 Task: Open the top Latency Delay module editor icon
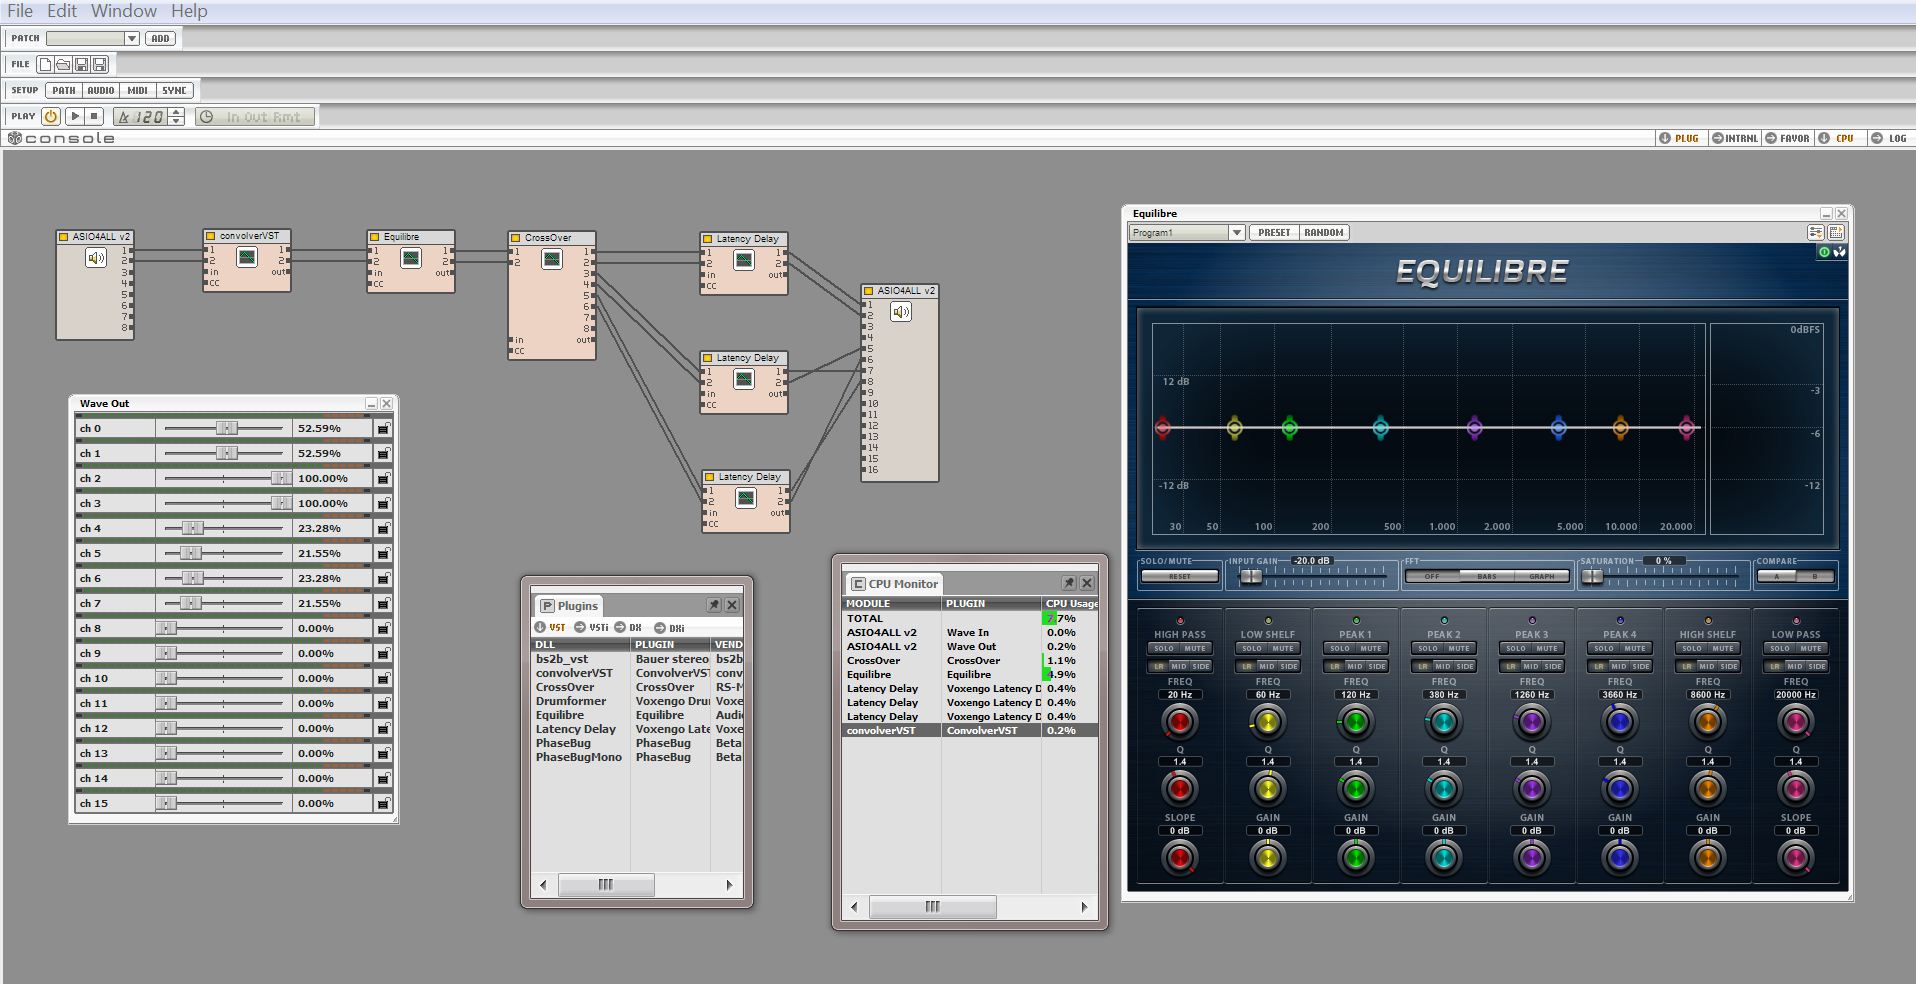[x=744, y=260]
